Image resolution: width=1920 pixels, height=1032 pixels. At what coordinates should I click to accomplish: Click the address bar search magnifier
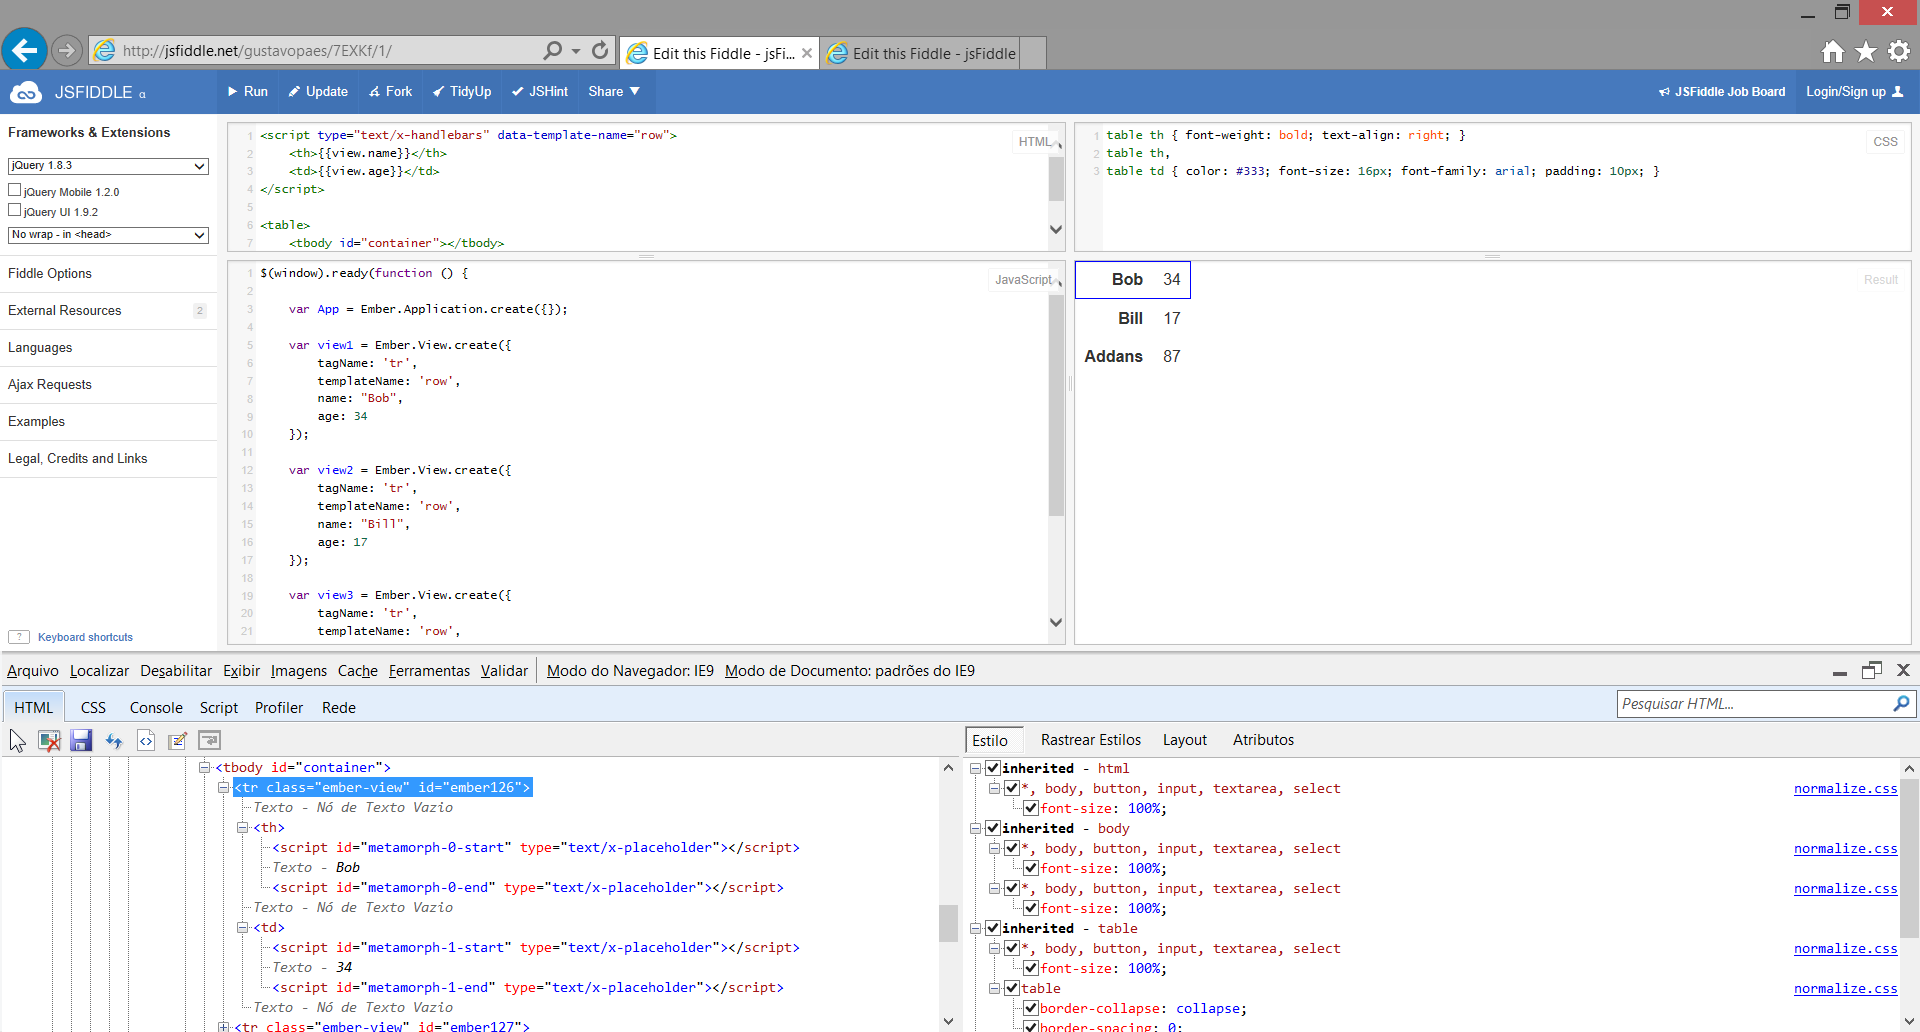[552, 50]
